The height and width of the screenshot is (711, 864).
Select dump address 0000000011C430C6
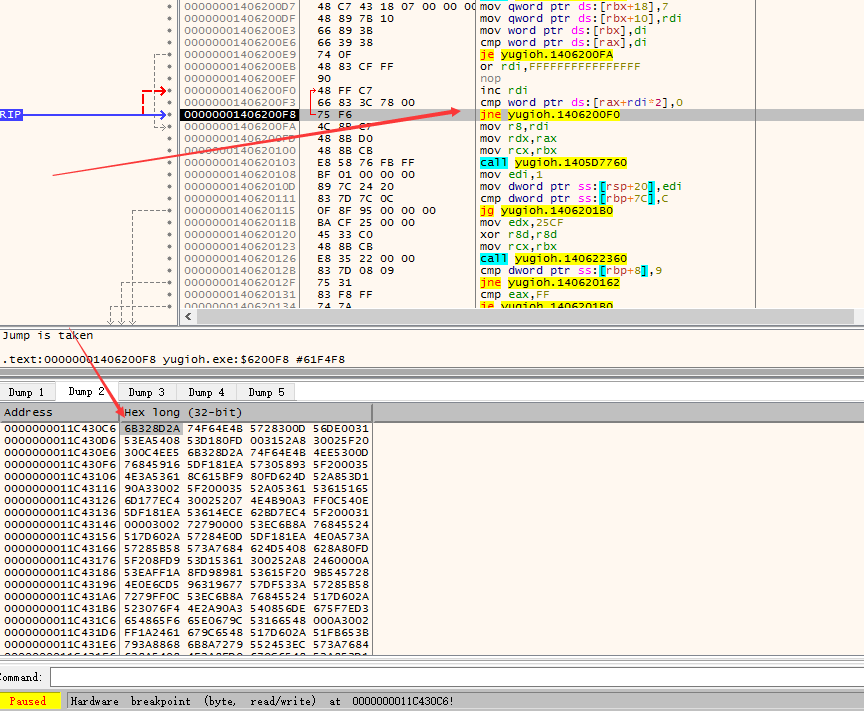click(60, 428)
